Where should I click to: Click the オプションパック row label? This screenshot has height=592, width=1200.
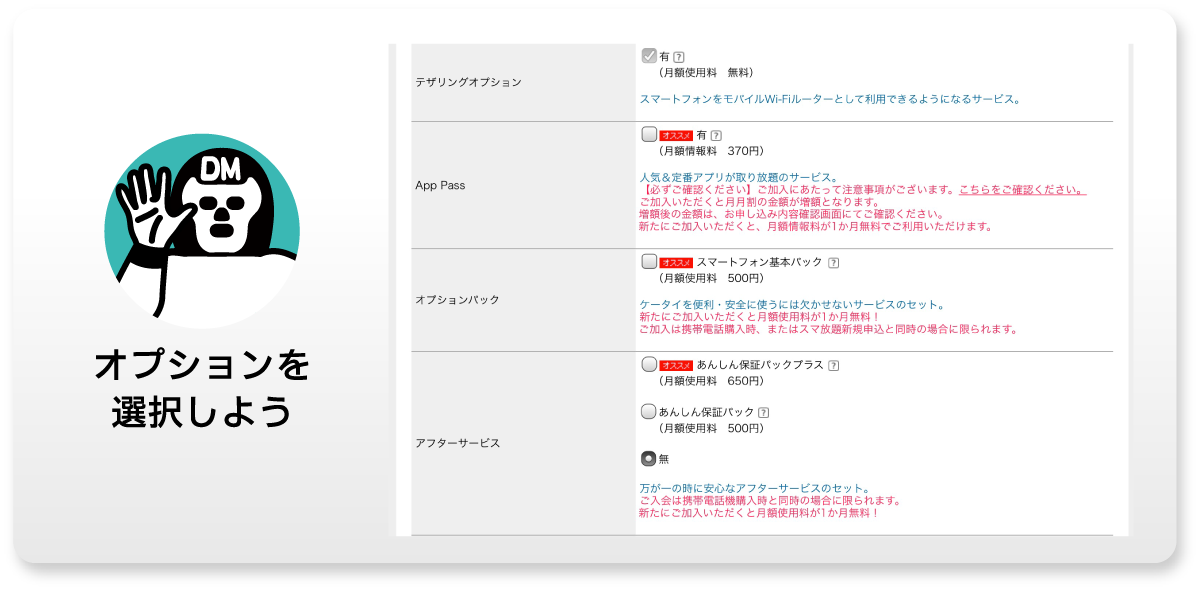pos(457,299)
